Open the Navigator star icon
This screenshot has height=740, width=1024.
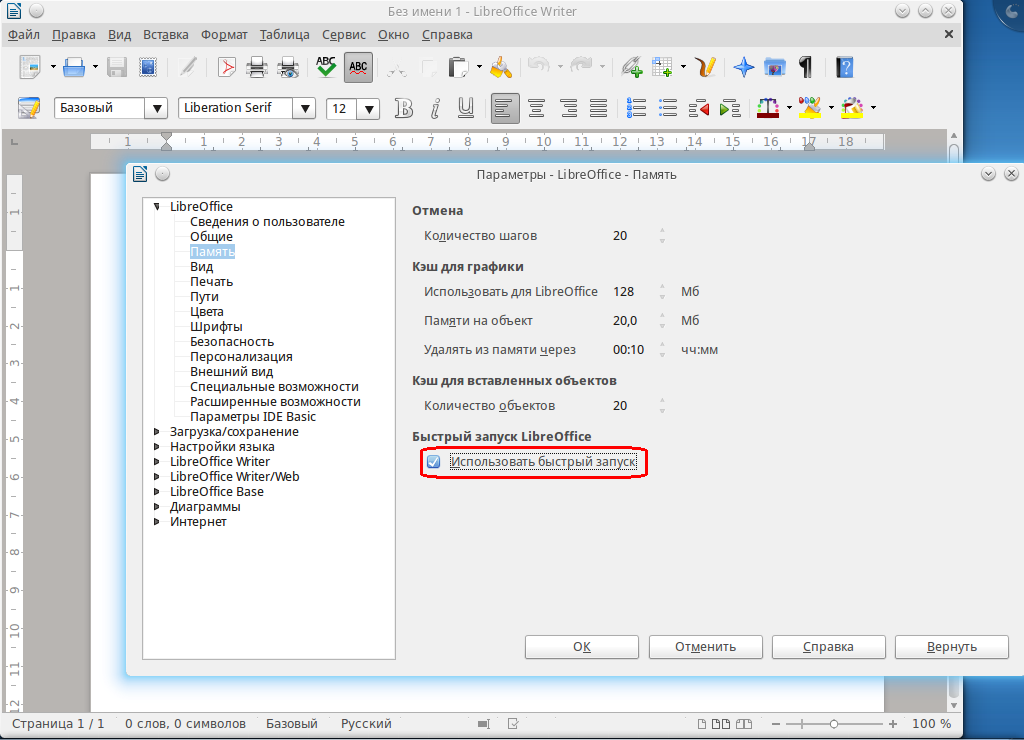pos(743,68)
